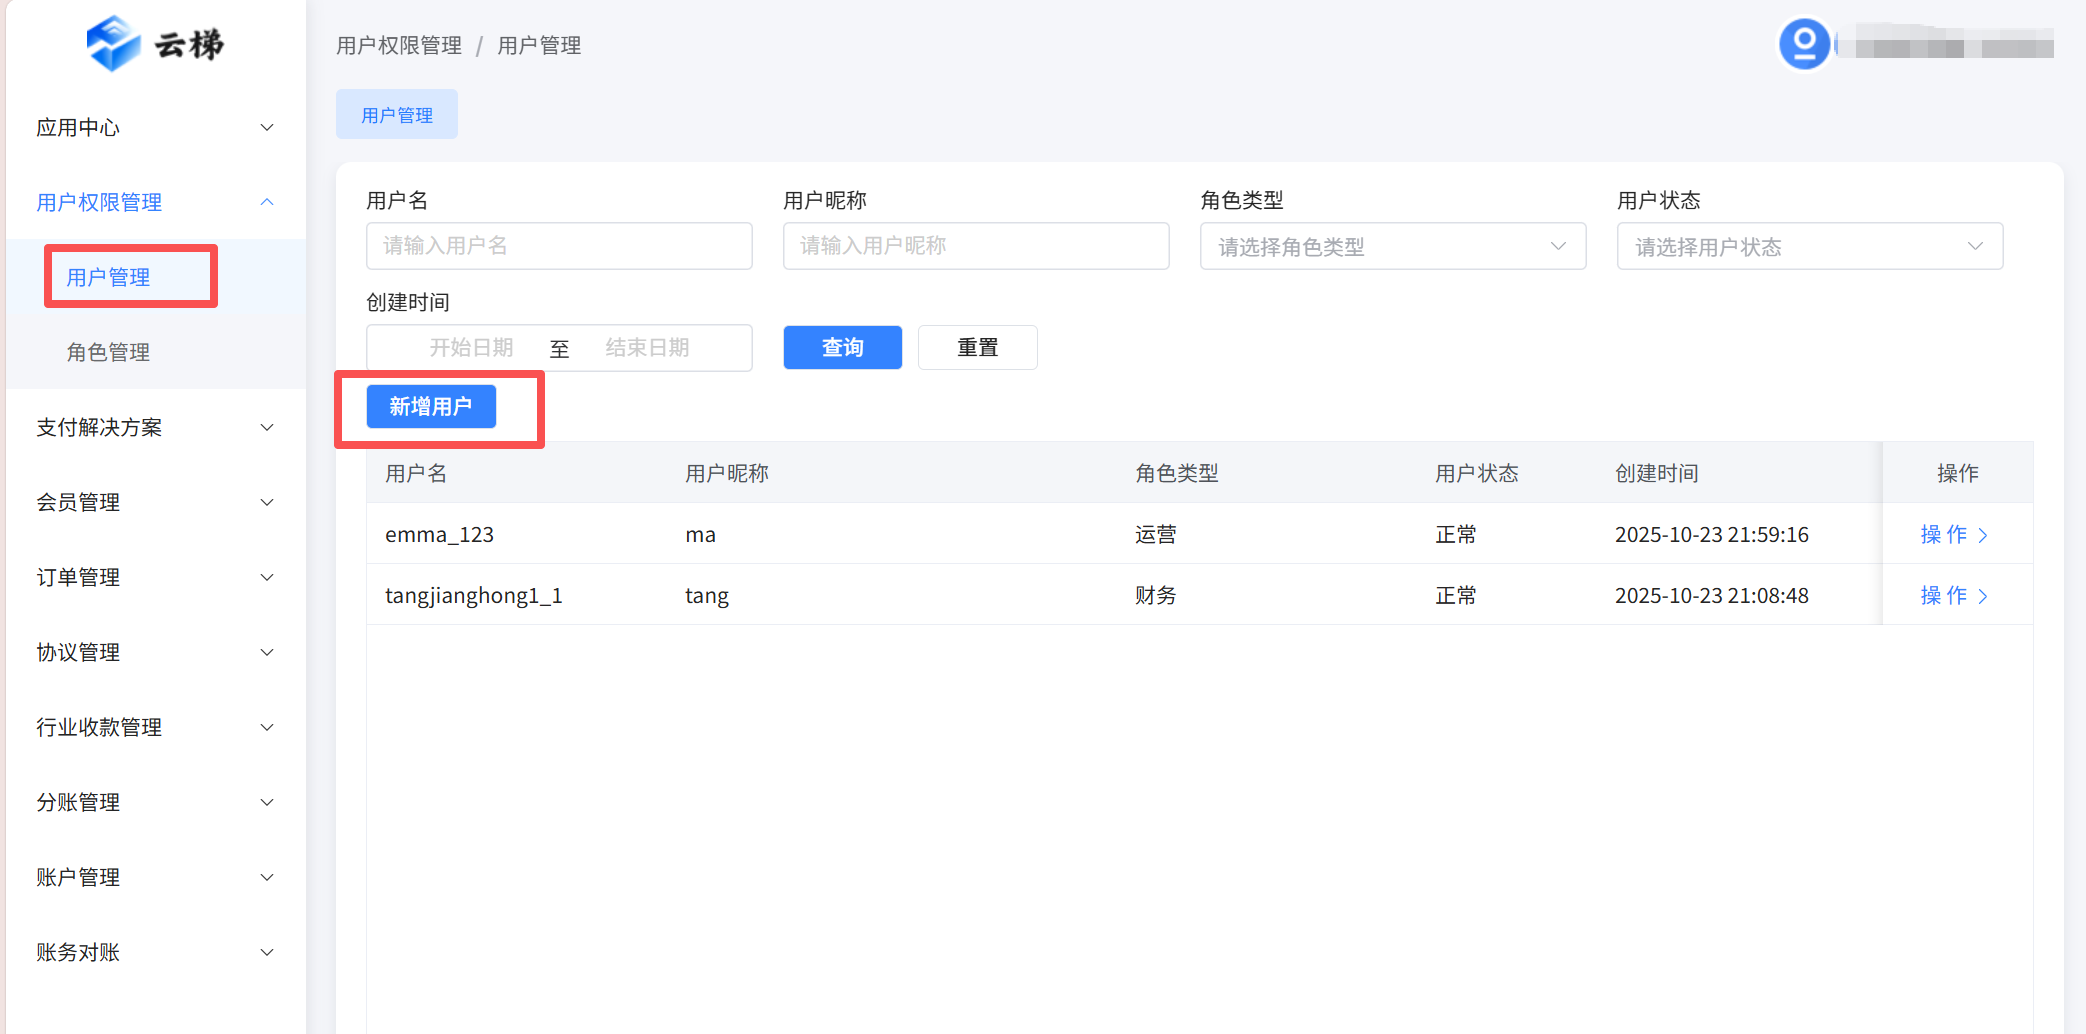The width and height of the screenshot is (2086, 1034).
Task: Expand the 应用中心 menu
Action: click(155, 128)
